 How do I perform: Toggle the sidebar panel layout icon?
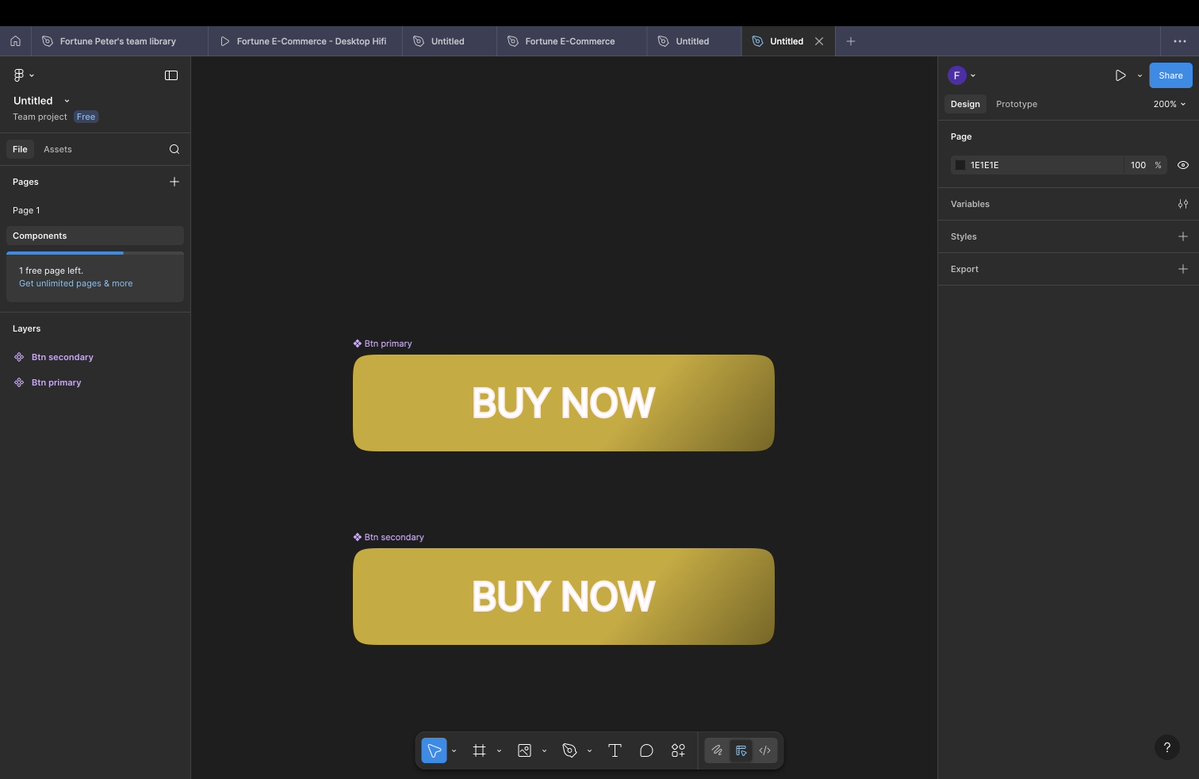(x=171, y=75)
